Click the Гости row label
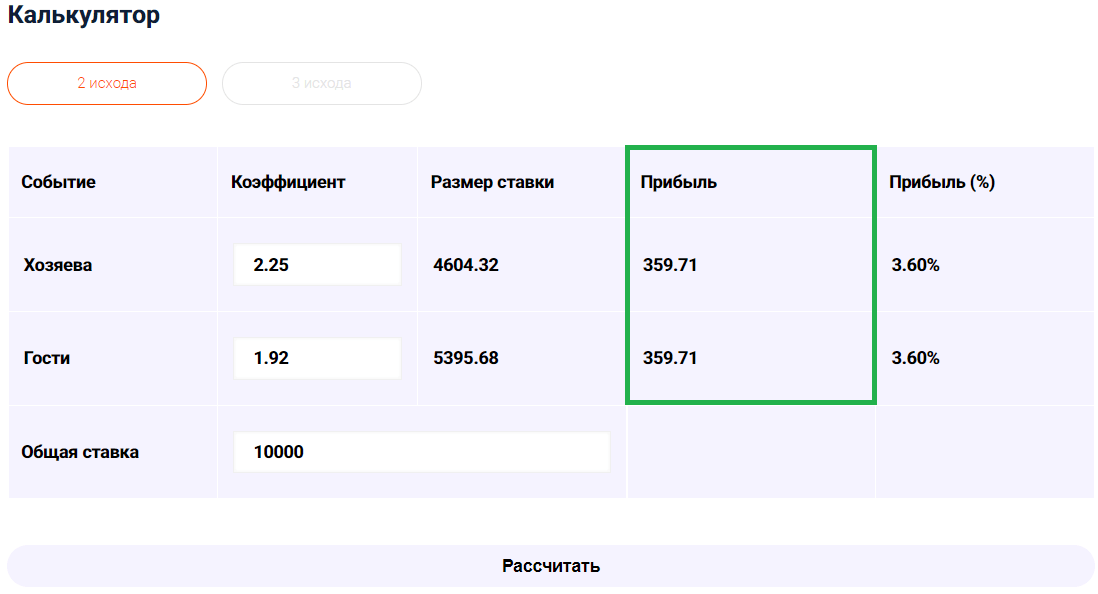The width and height of the screenshot is (1098, 594). 47,358
